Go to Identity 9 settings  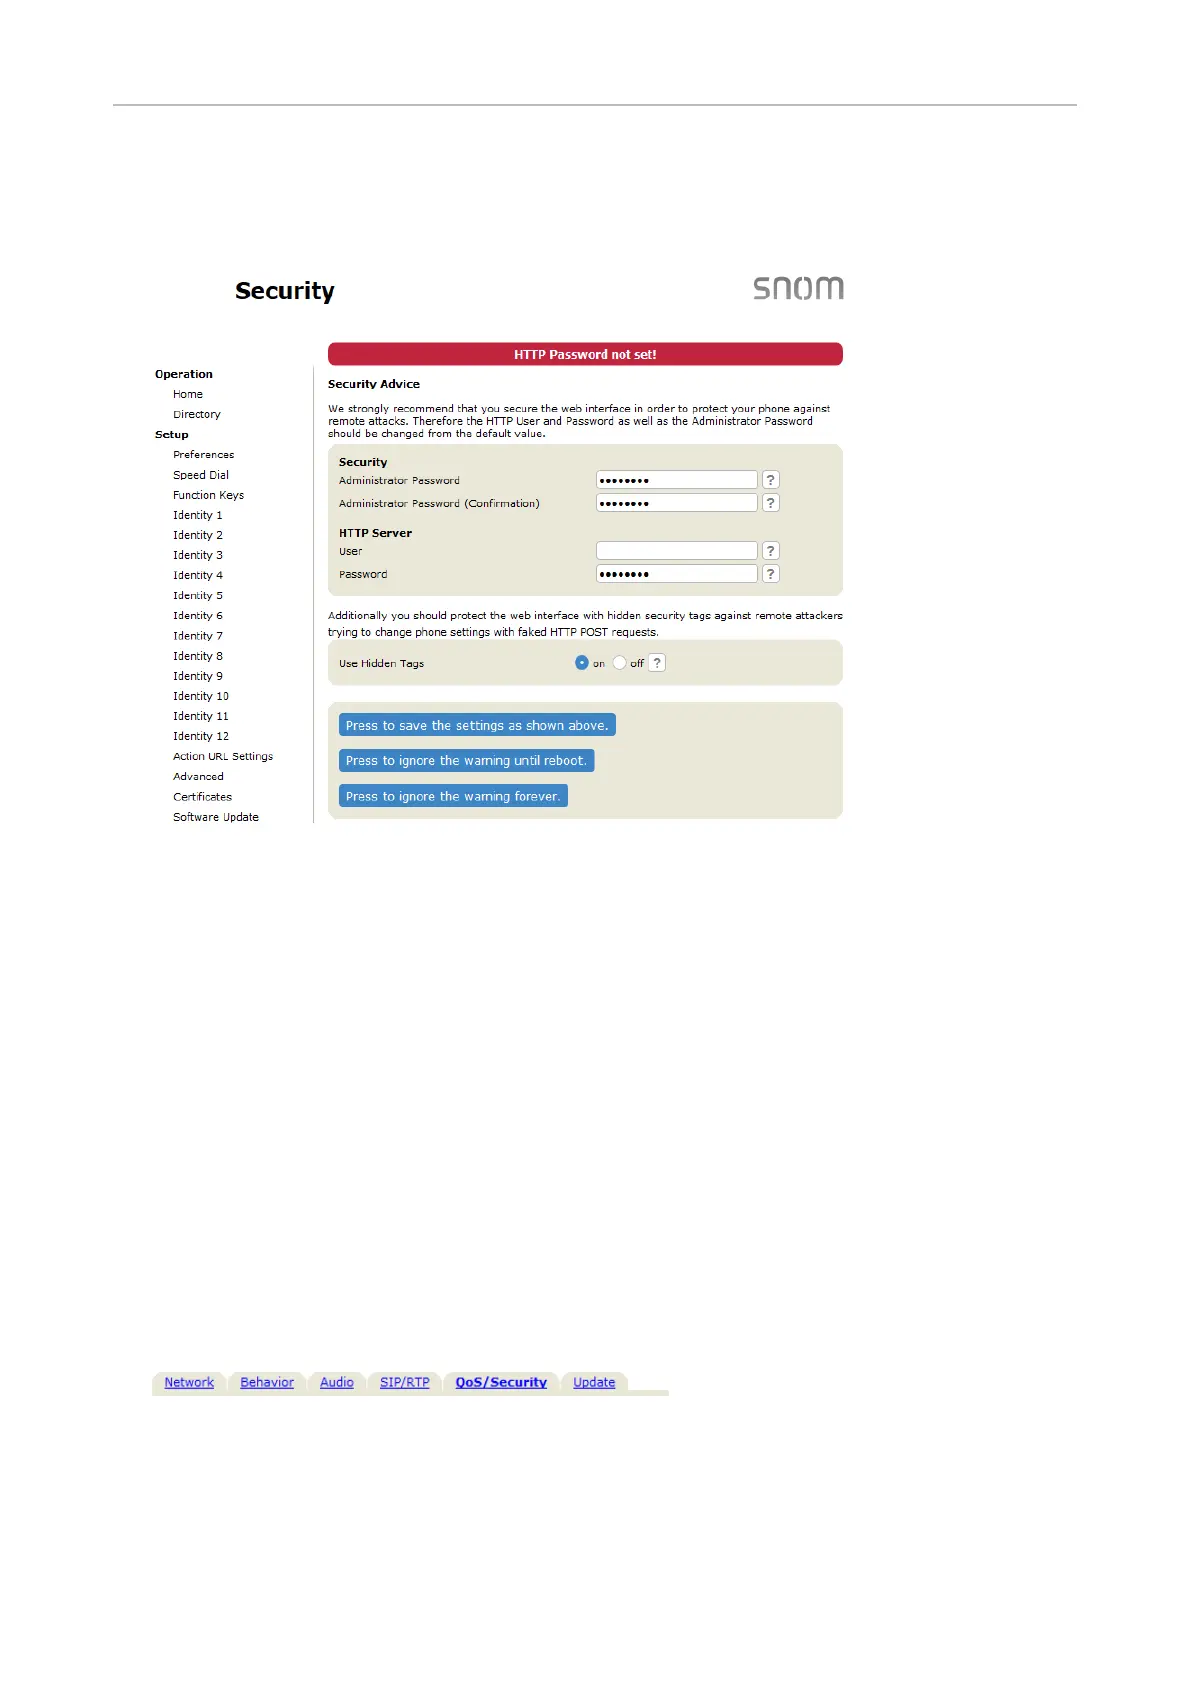pyautogui.click(x=198, y=676)
